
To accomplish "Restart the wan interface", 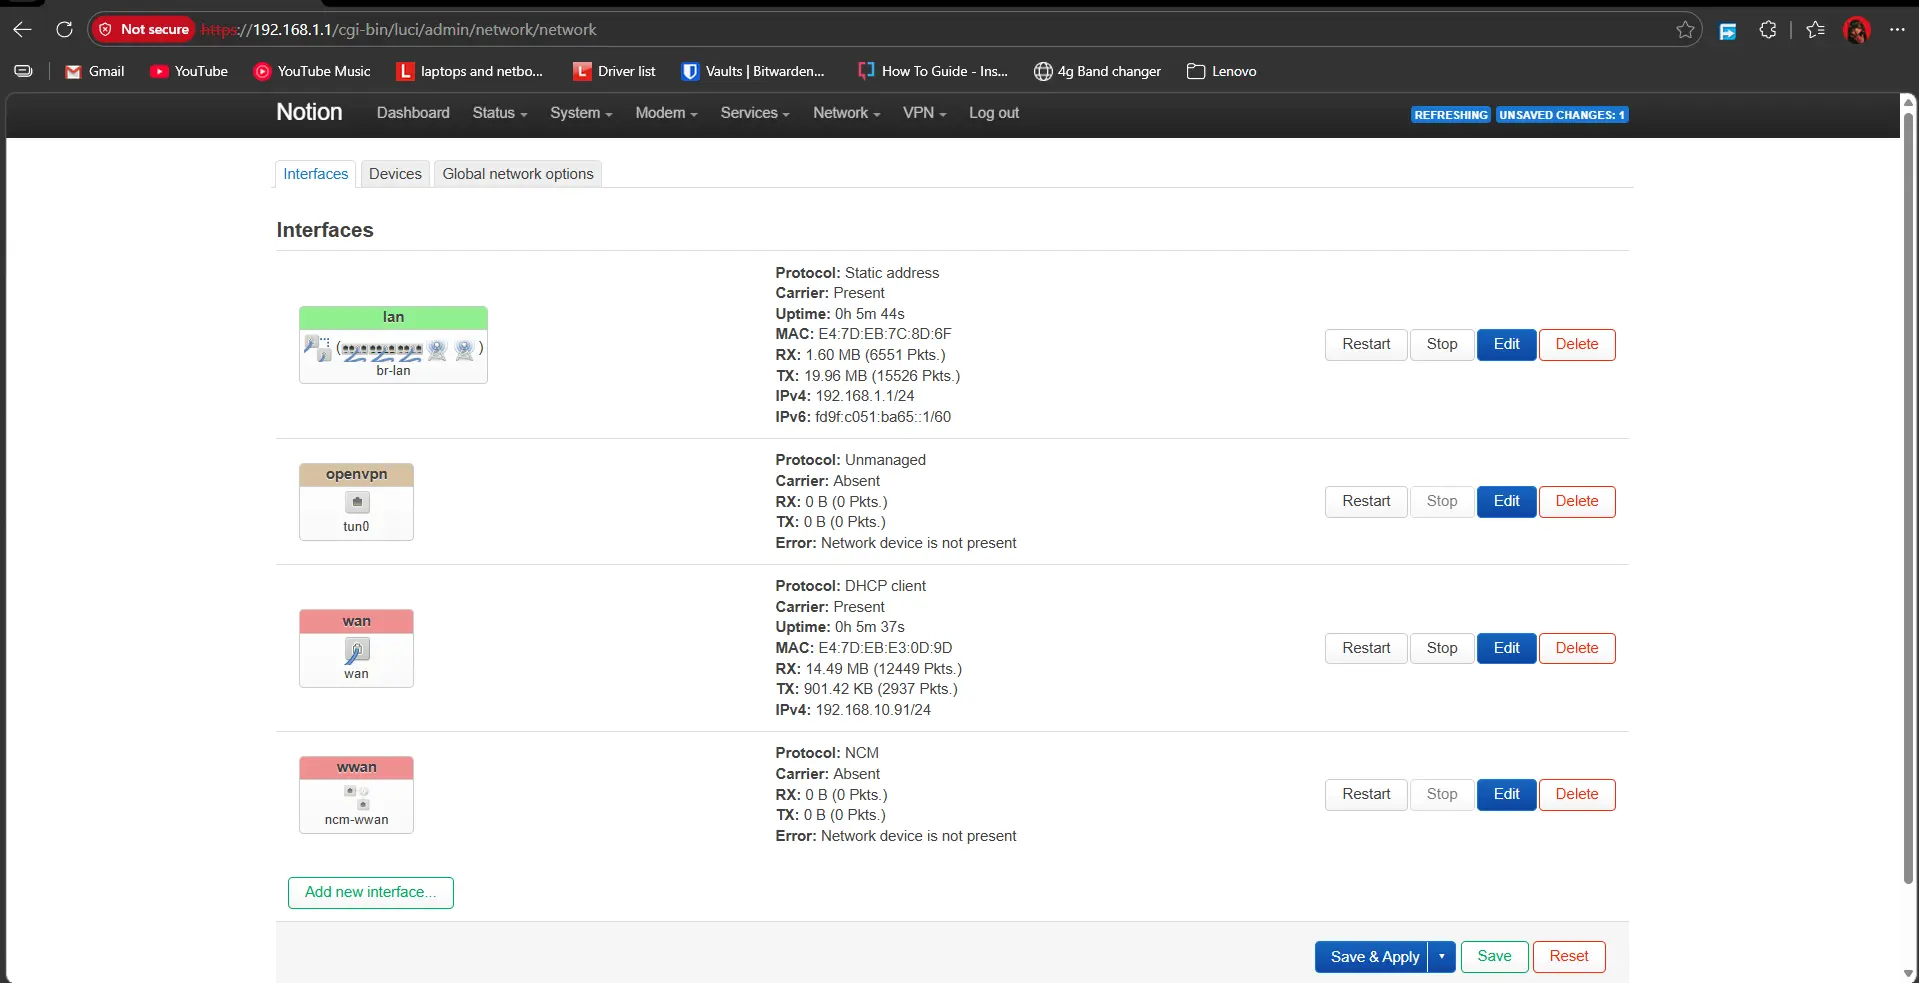I will (1366, 649).
